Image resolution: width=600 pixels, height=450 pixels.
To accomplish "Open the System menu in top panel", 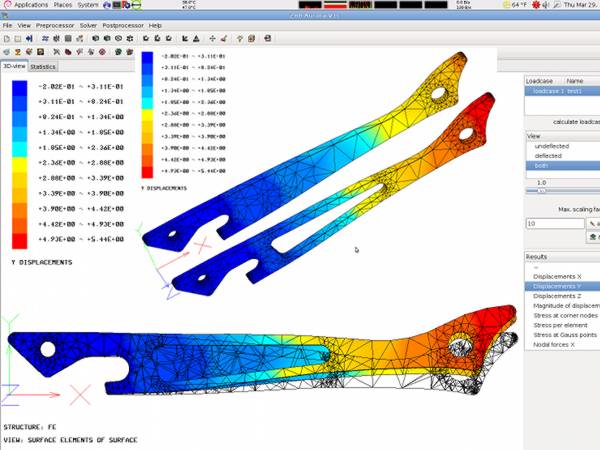I will [x=88, y=5].
